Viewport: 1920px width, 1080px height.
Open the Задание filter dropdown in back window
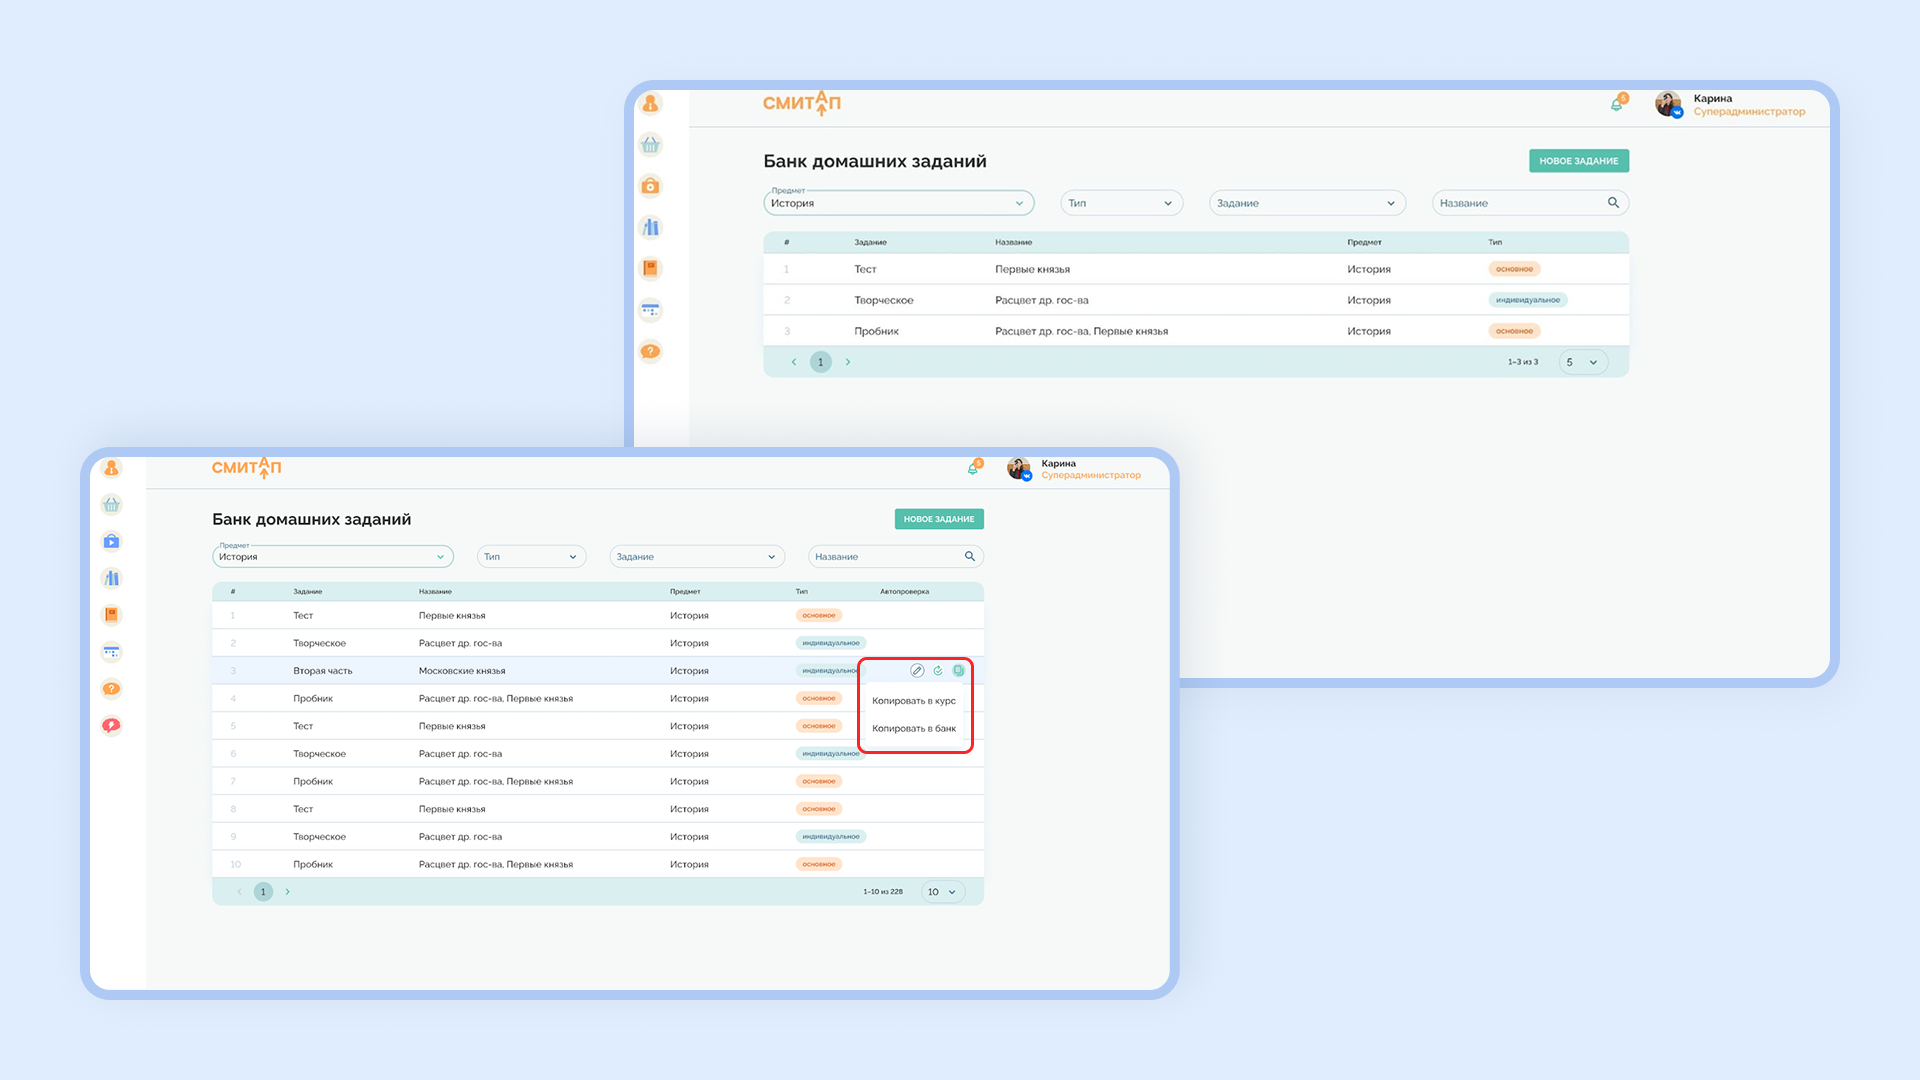click(1307, 203)
